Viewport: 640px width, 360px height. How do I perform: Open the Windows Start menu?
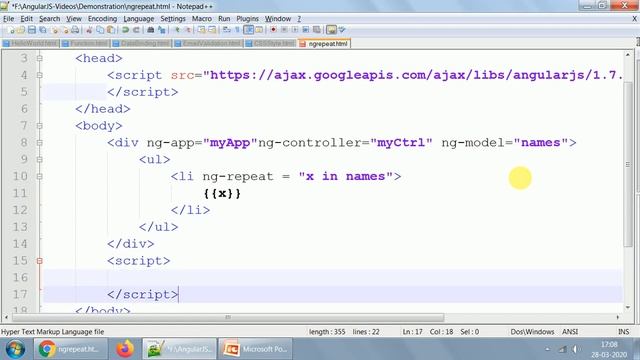(15, 349)
